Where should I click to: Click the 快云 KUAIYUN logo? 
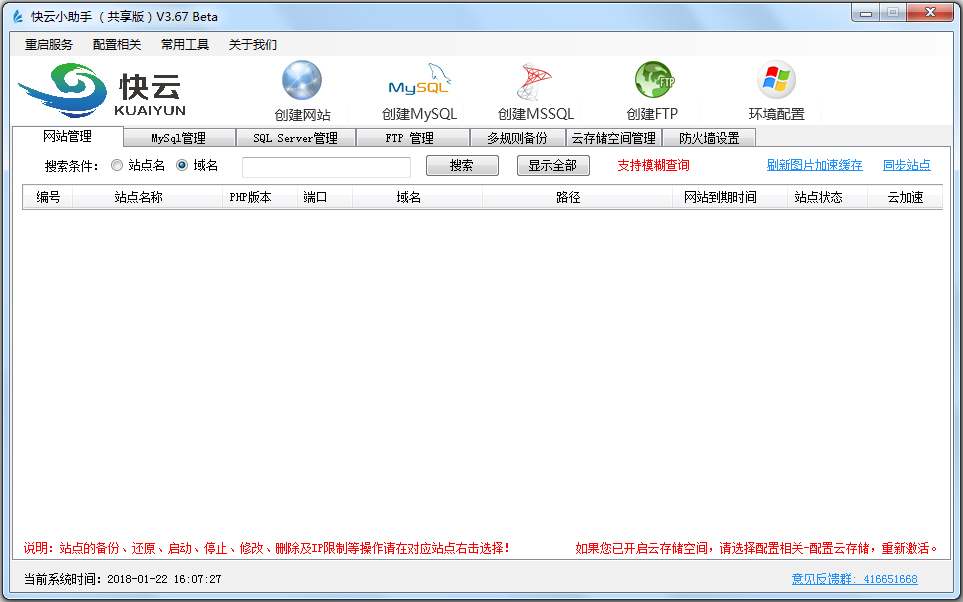coord(102,91)
